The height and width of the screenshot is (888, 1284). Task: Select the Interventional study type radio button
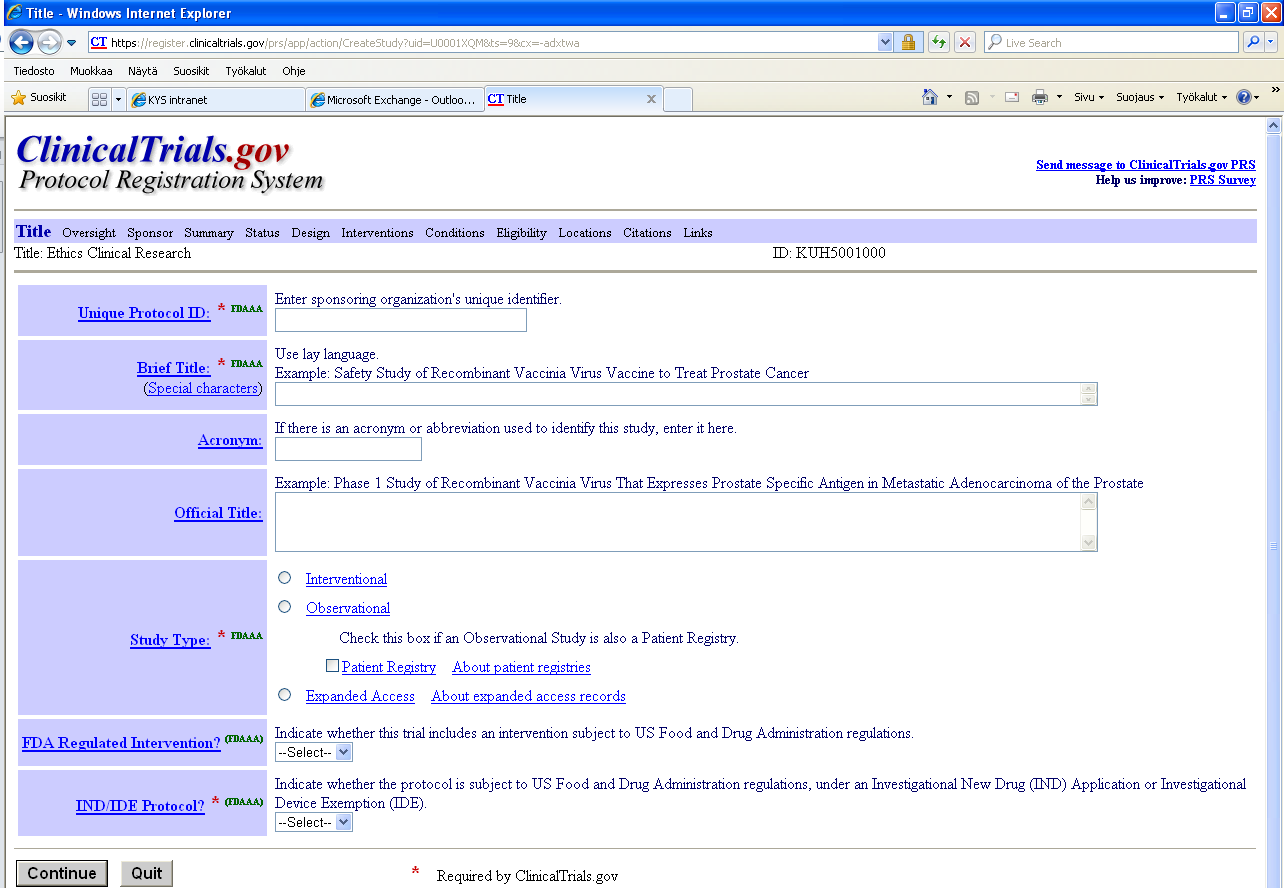[x=285, y=578]
